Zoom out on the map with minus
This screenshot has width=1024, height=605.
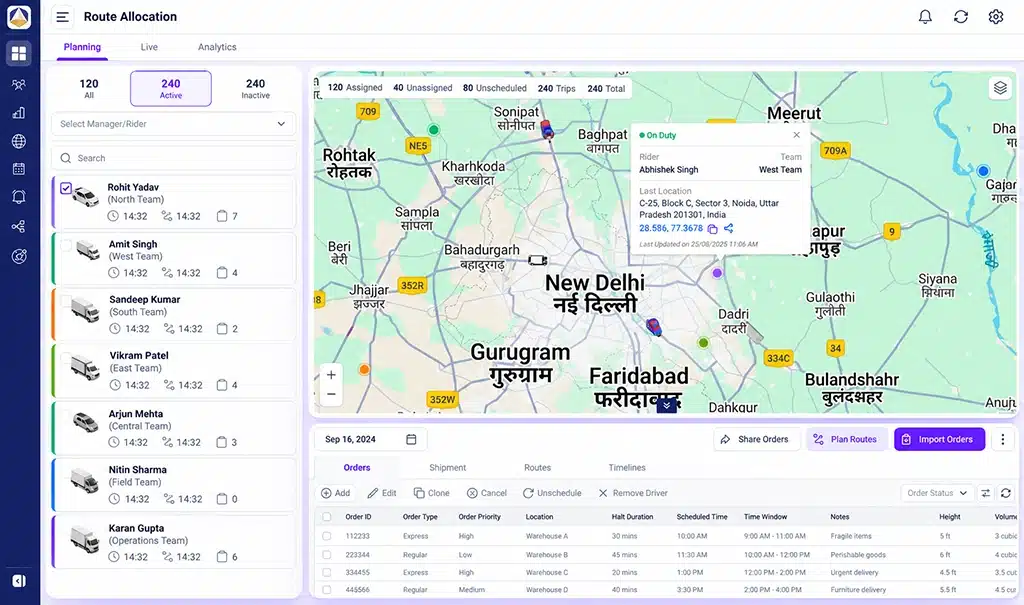point(331,394)
